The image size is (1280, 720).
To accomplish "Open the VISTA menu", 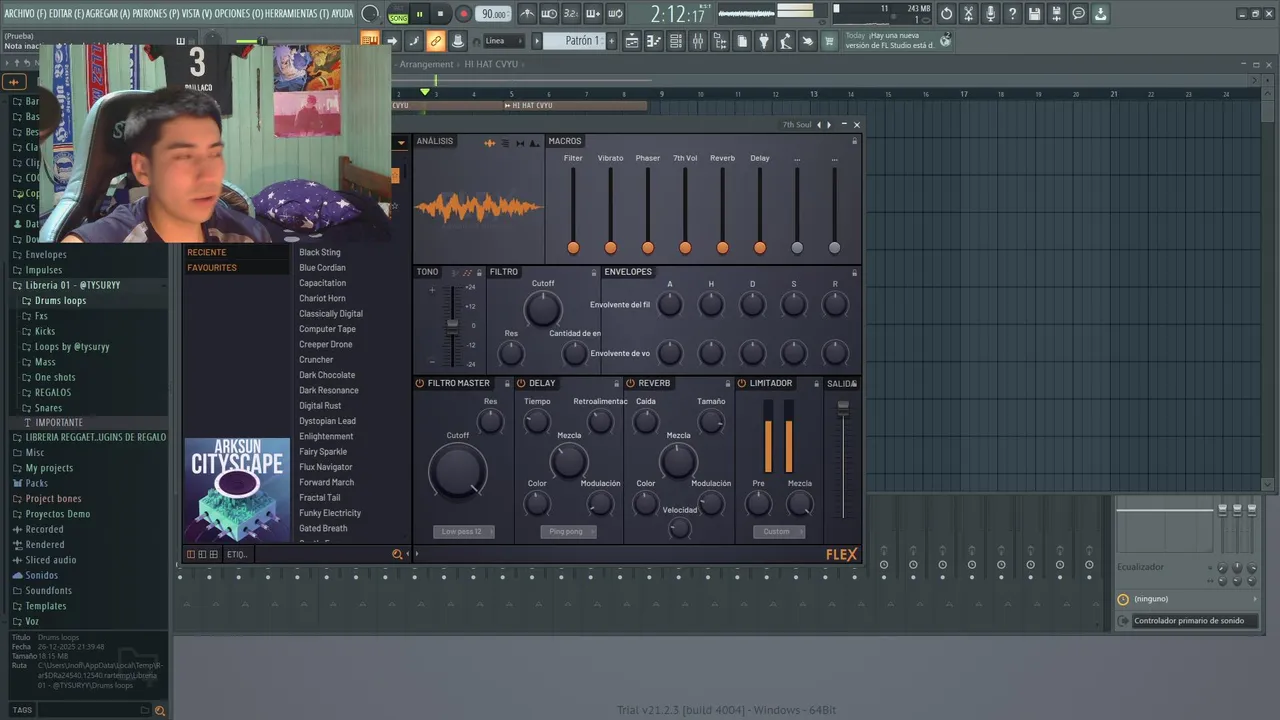I will tap(197, 14).
